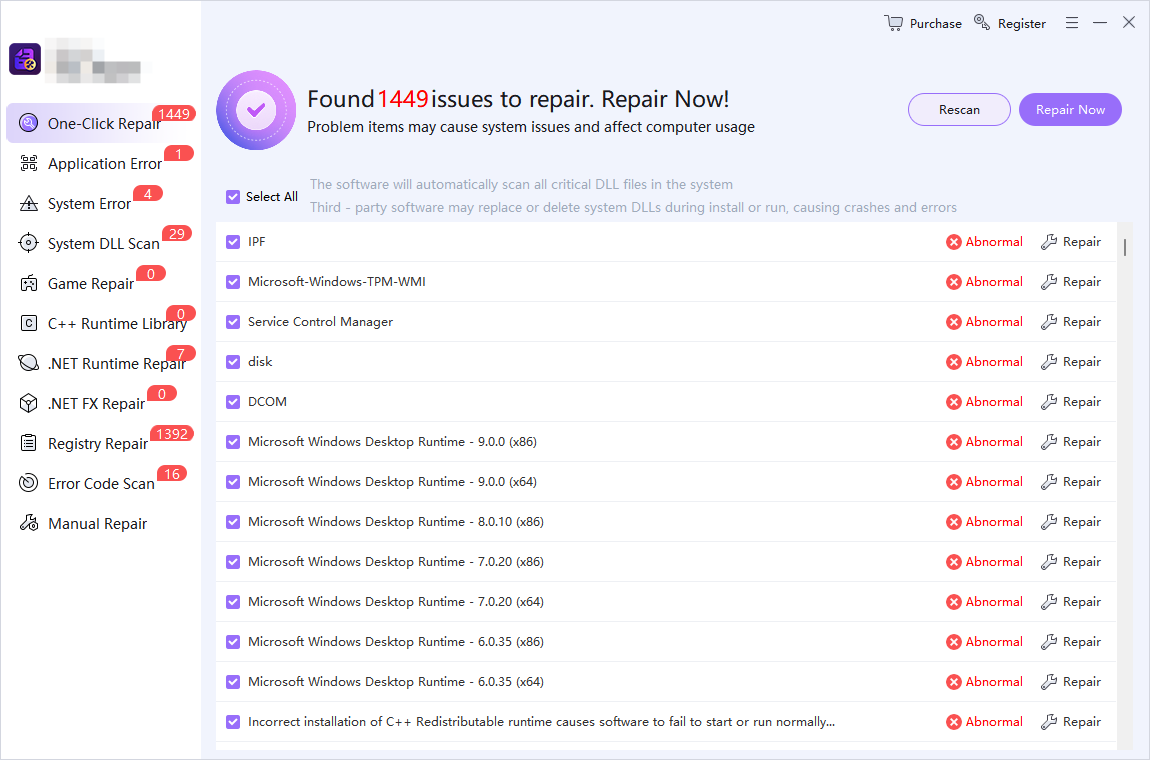Click the .NET FX Repair cube icon

pos(29,404)
